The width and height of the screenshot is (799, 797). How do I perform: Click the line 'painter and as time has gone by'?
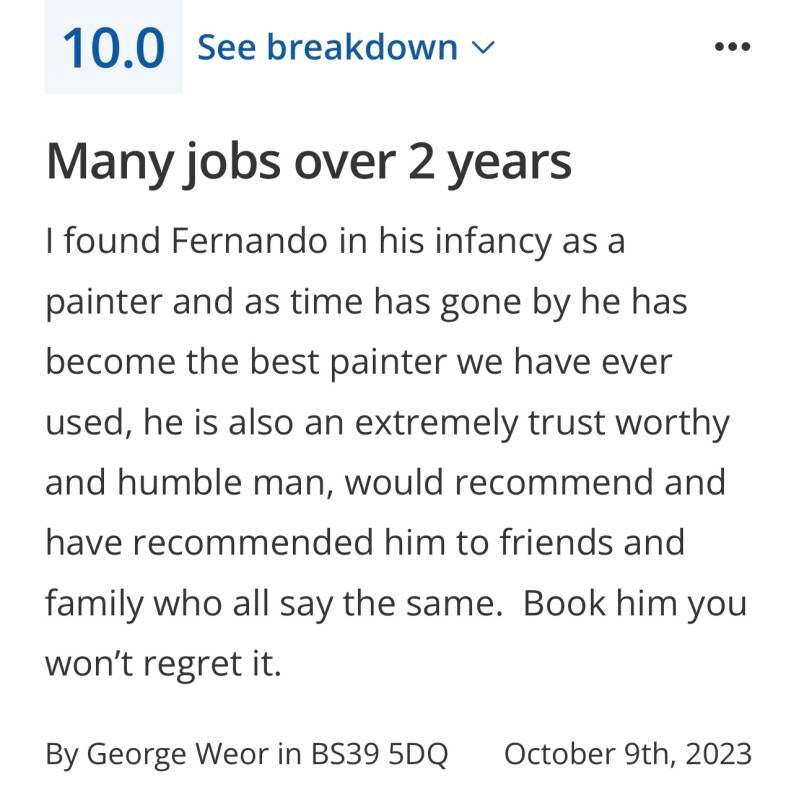(x=309, y=302)
